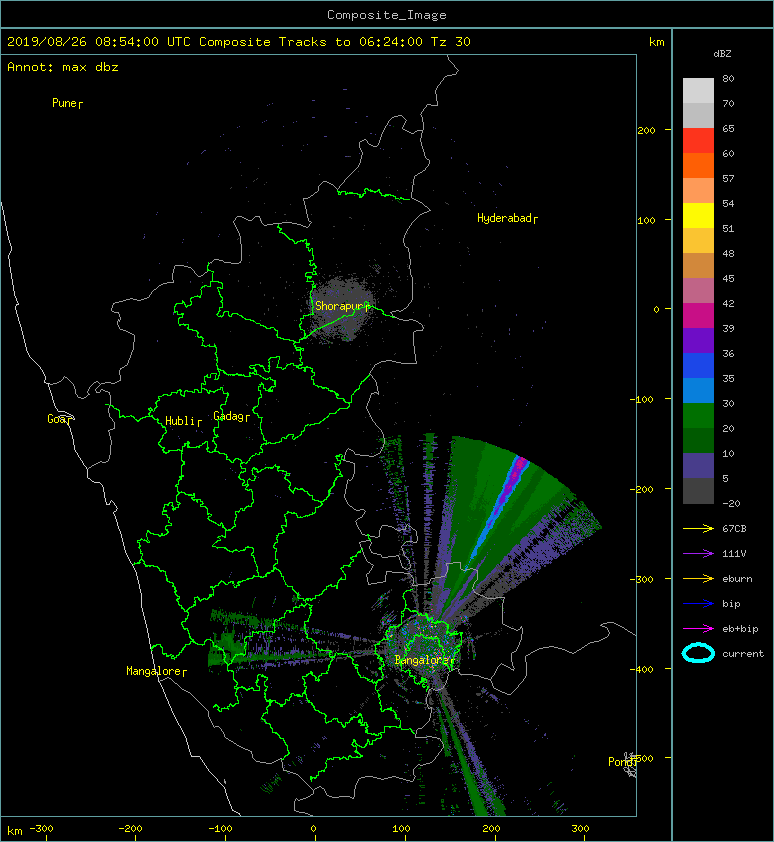
Task: Click the yellow 54 dBZ color swatch
Action: [x=698, y=215]
